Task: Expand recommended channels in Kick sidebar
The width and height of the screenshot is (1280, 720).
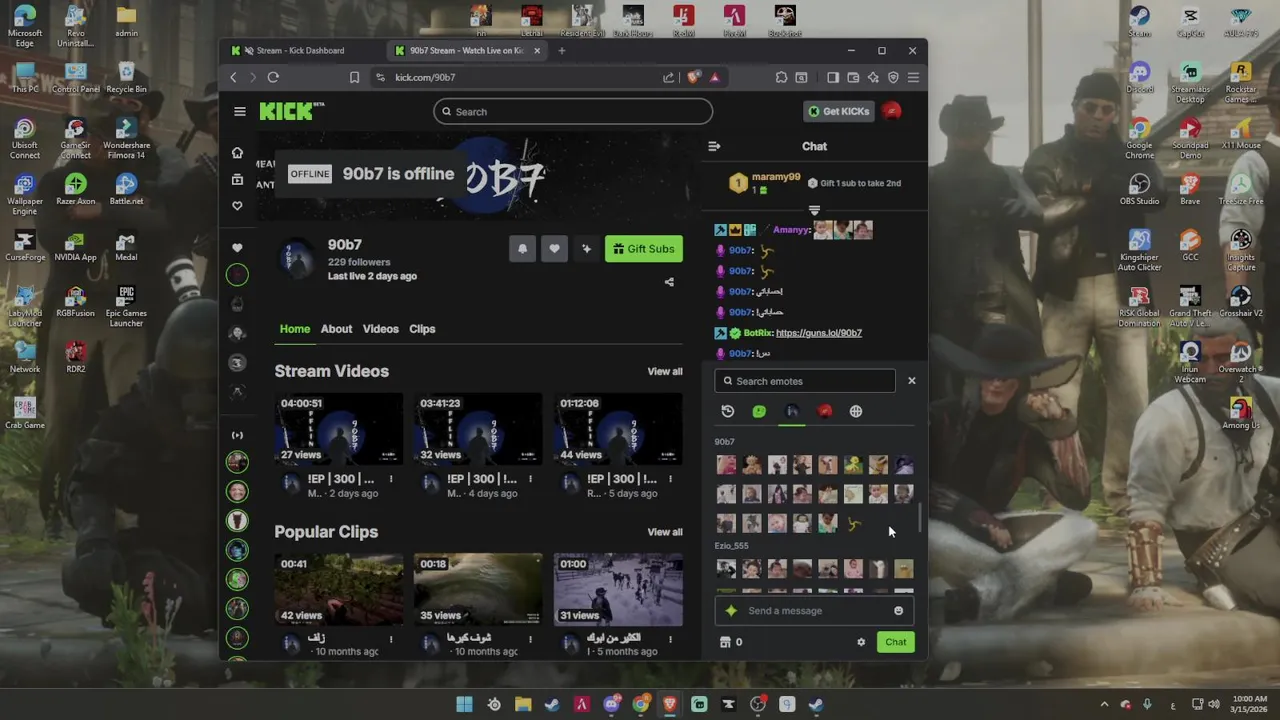Action: pos(237,435)
